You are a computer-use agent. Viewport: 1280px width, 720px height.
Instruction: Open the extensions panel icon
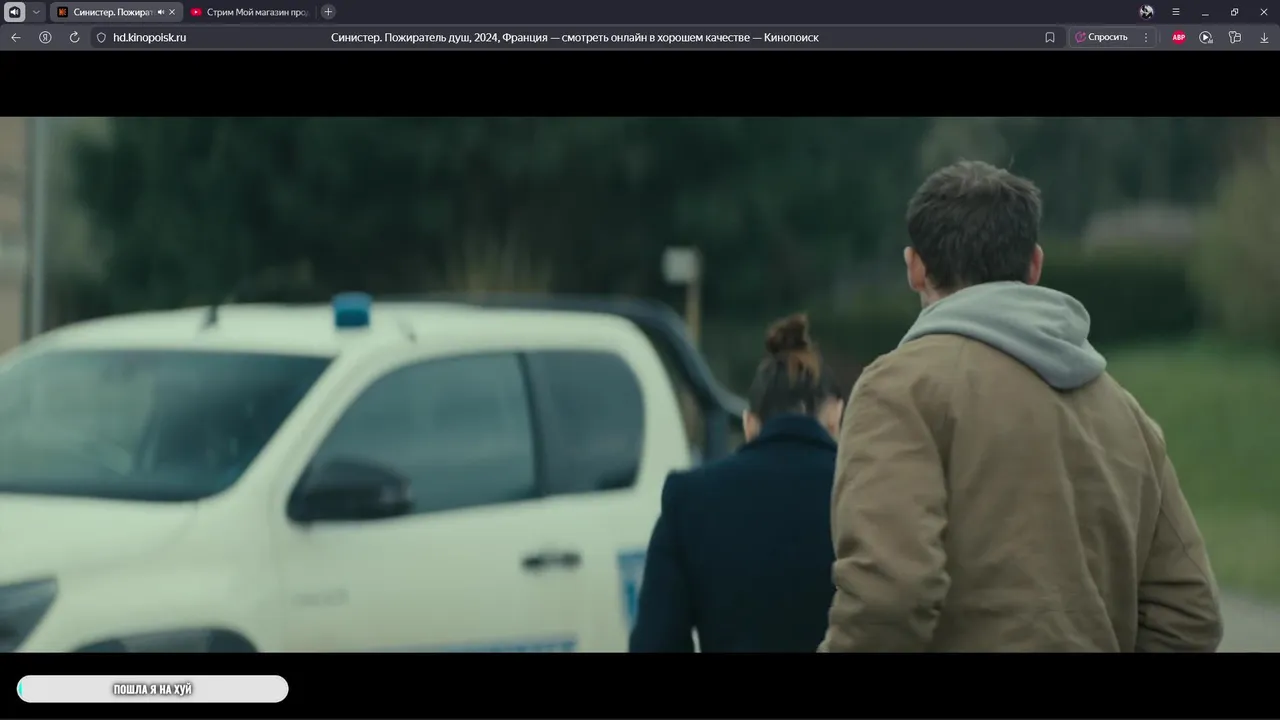tap(1235, 37)
